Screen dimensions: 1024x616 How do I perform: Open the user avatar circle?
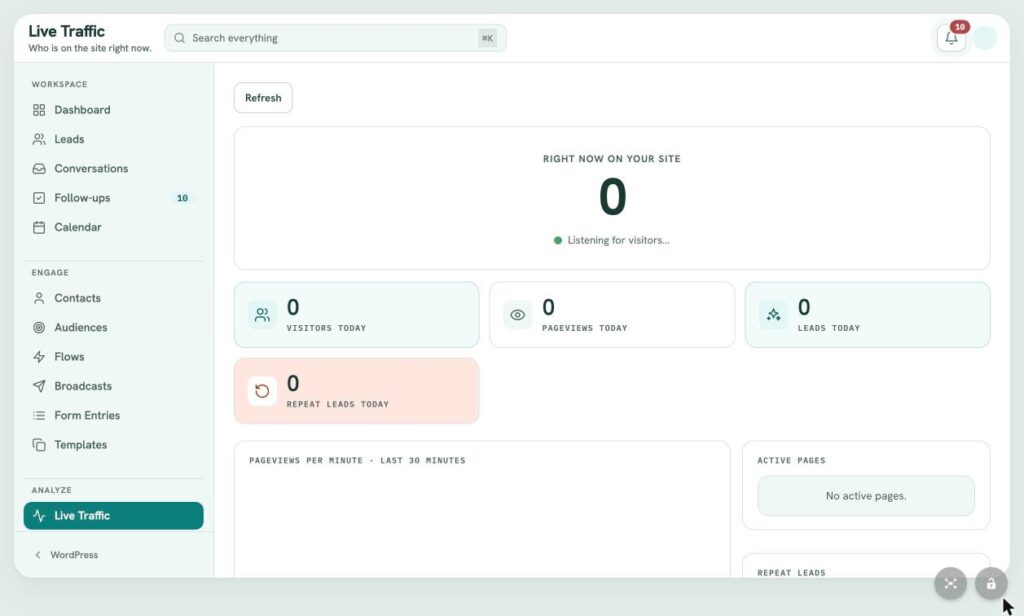point(984,38)
